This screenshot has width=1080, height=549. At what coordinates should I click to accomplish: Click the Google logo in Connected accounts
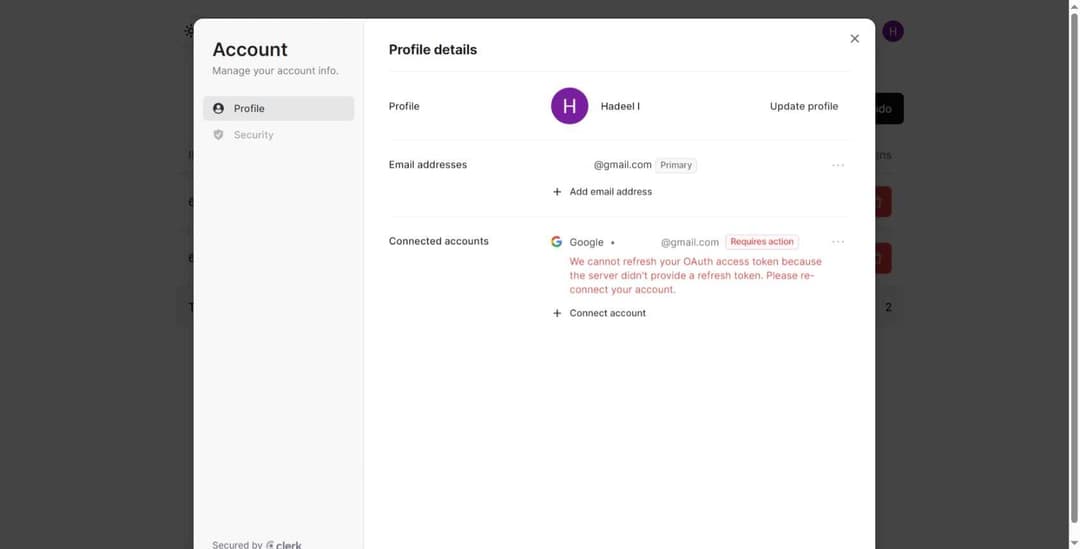[x=557, y=242]
